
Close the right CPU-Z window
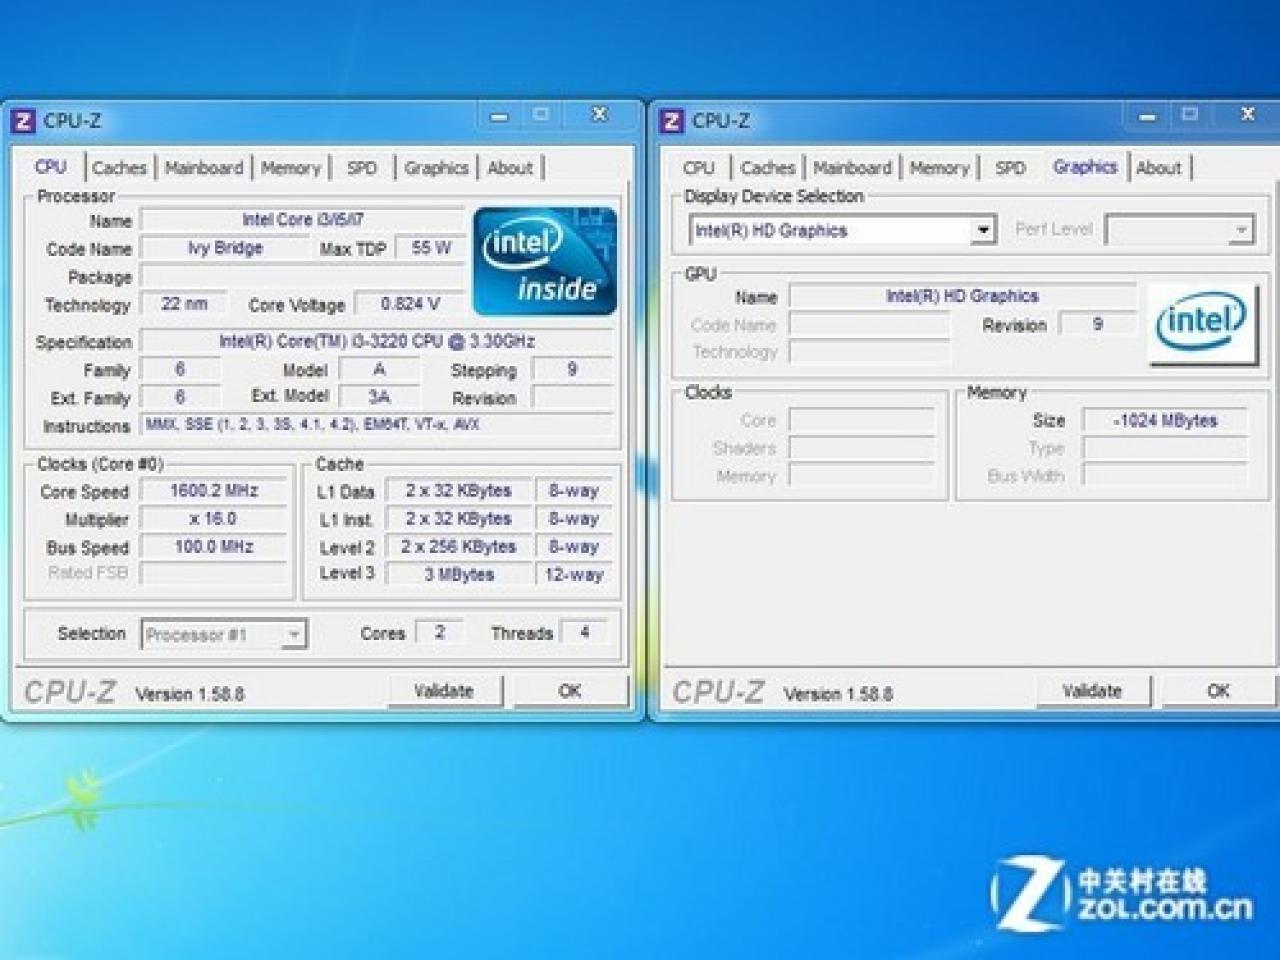[1248, 116]
